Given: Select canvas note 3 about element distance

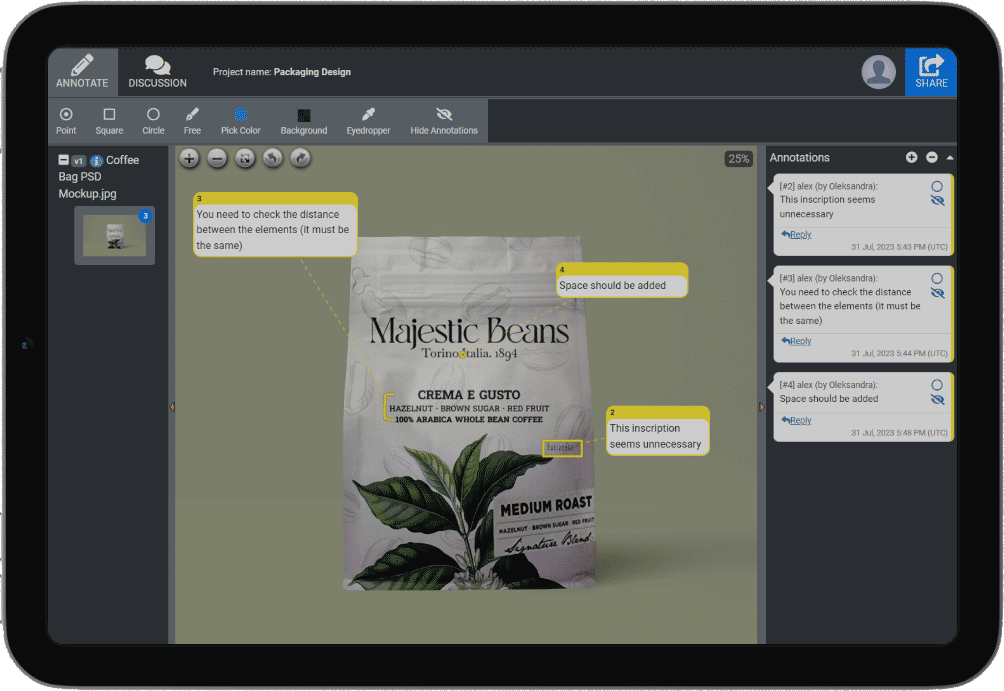Looking at the screenshot, I should click(x=275, y=225).
